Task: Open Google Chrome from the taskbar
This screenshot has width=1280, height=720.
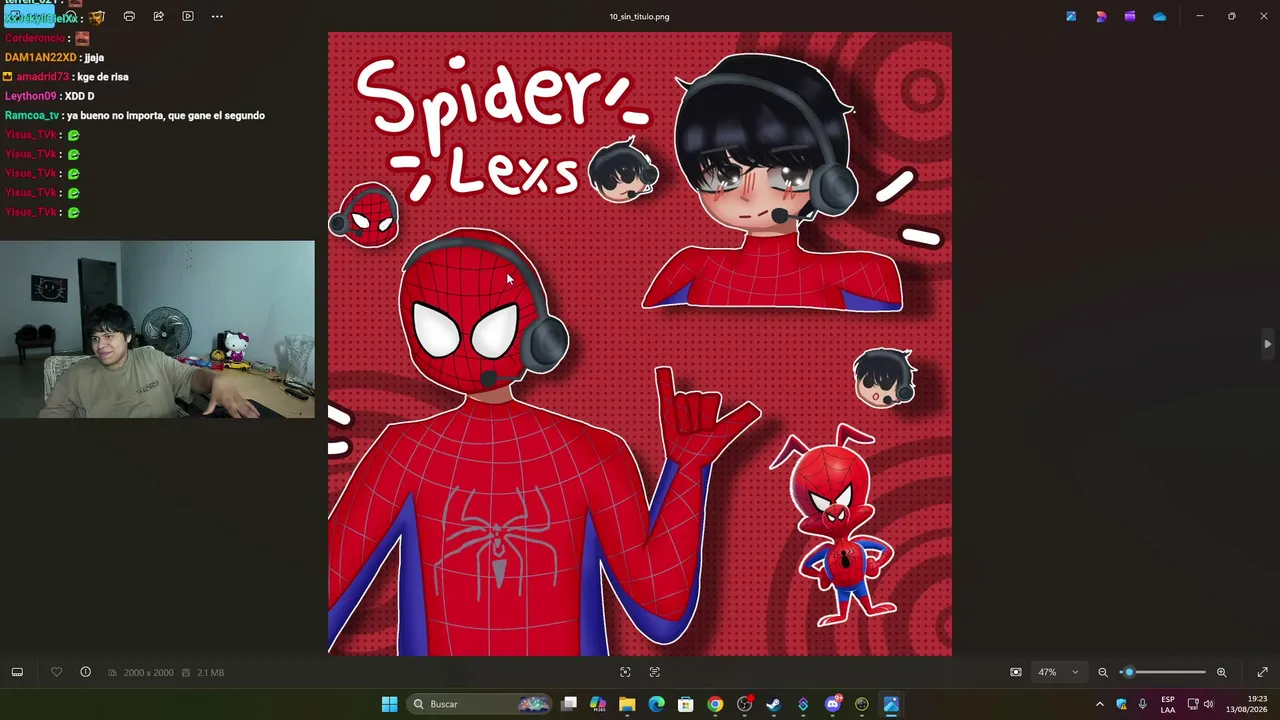Action: [715, 704]
